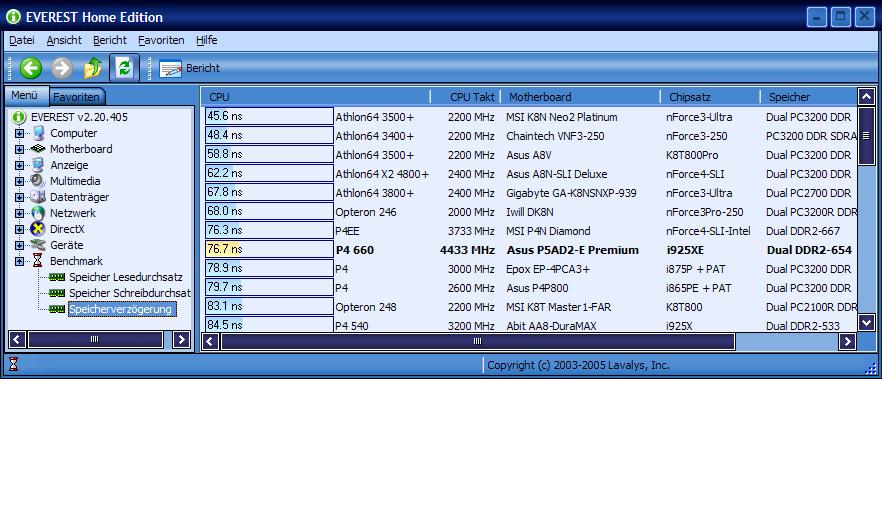Open the Bericht menu

[110, 40]
